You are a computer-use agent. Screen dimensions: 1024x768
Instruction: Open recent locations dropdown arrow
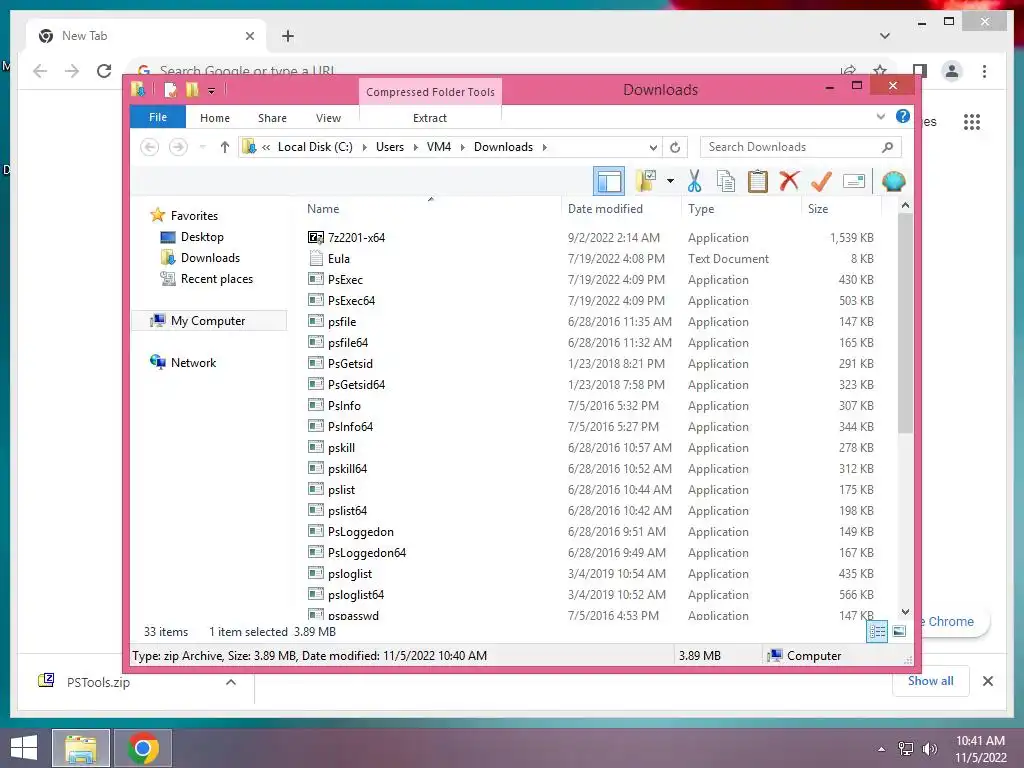coord(202,147)
